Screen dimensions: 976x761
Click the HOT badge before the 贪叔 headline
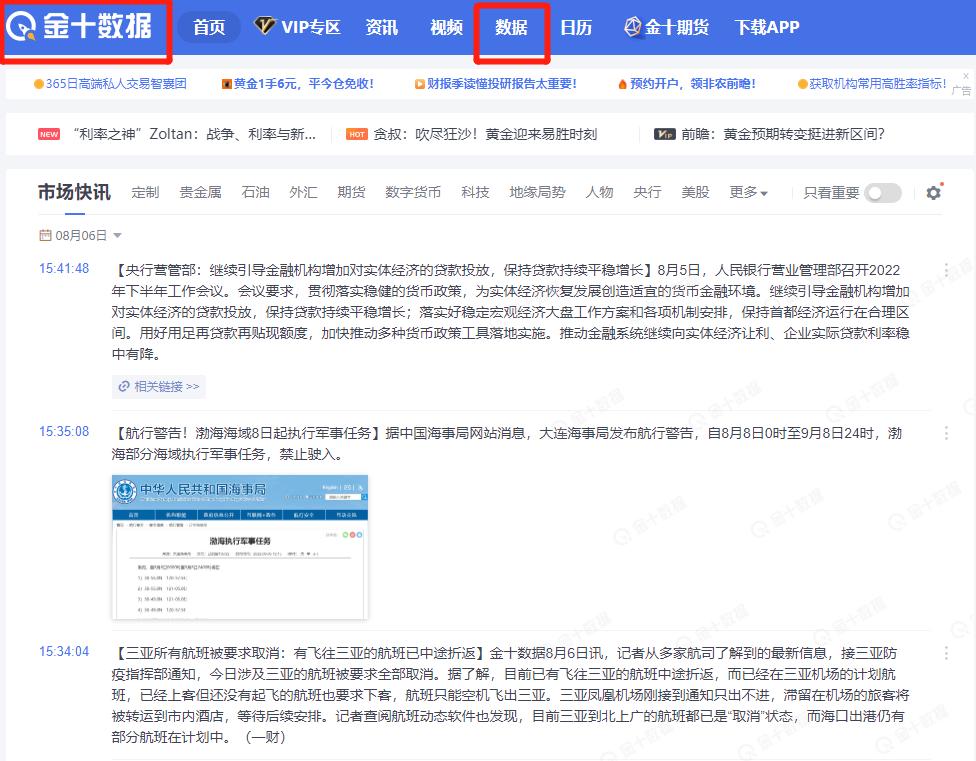point(357,133)
